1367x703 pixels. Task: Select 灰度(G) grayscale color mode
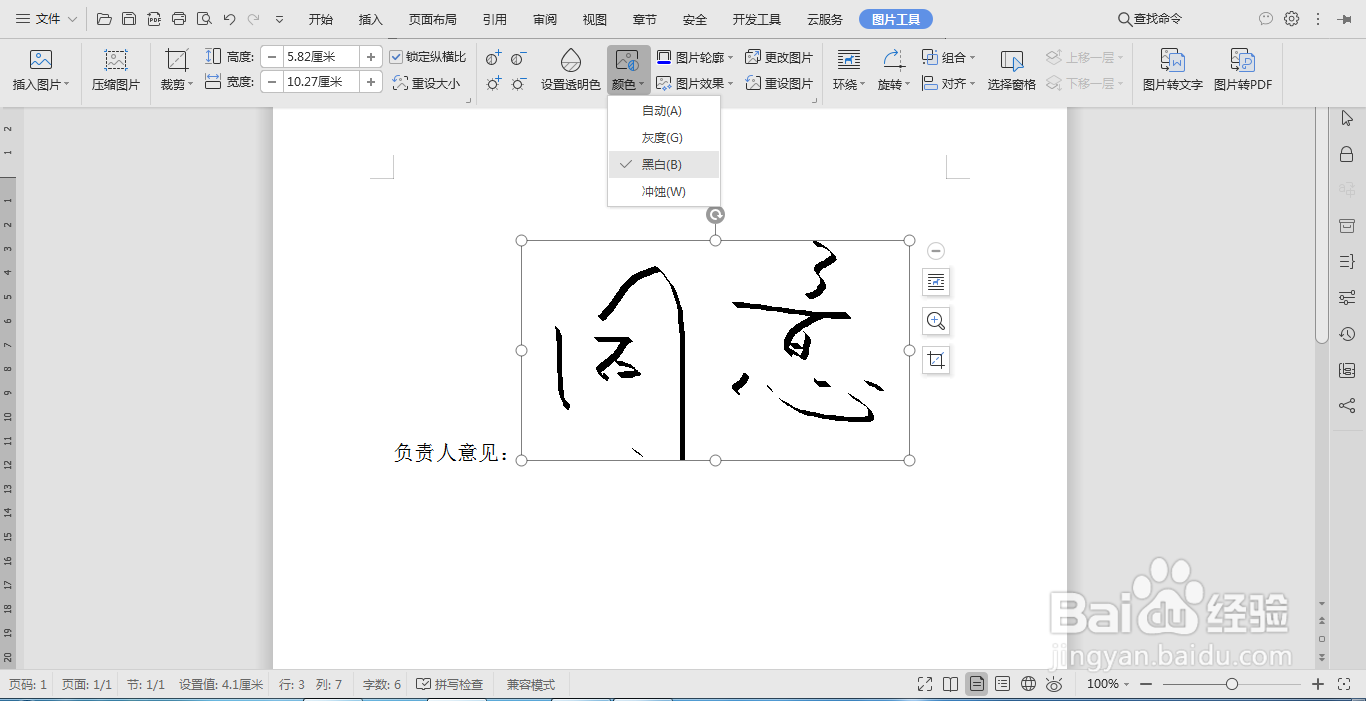click(664, 137)
